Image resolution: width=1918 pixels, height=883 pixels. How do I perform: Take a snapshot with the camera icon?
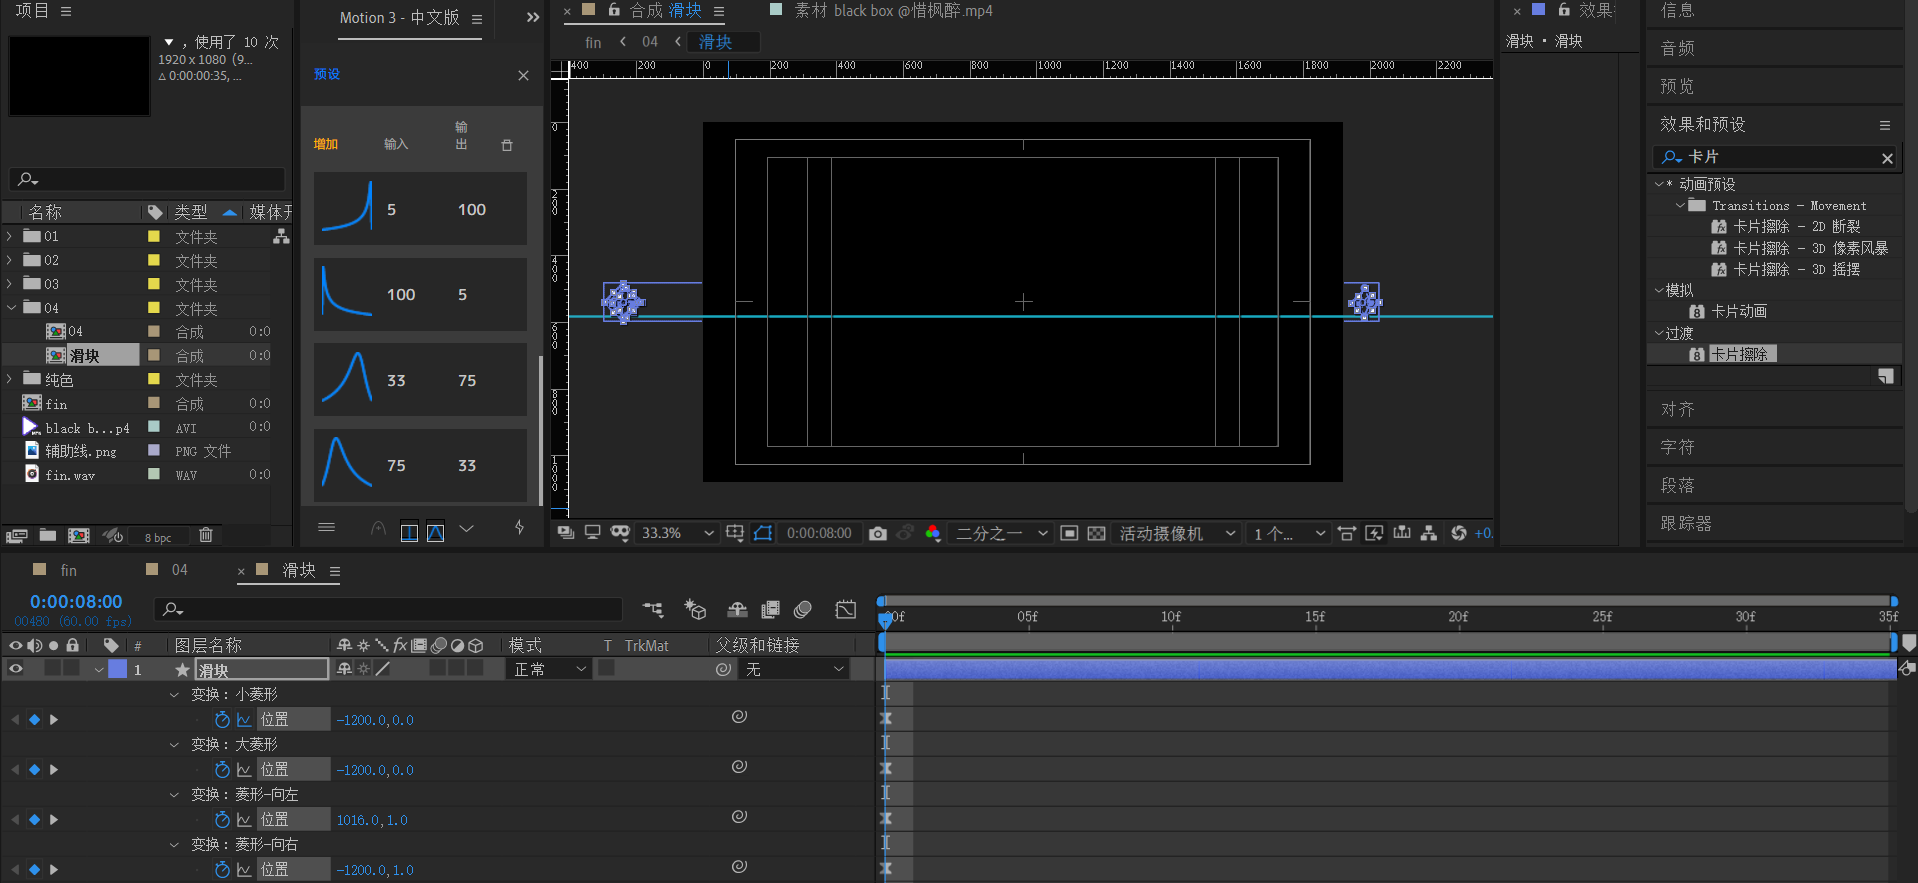pyautogui.click(x=877, y=533)
